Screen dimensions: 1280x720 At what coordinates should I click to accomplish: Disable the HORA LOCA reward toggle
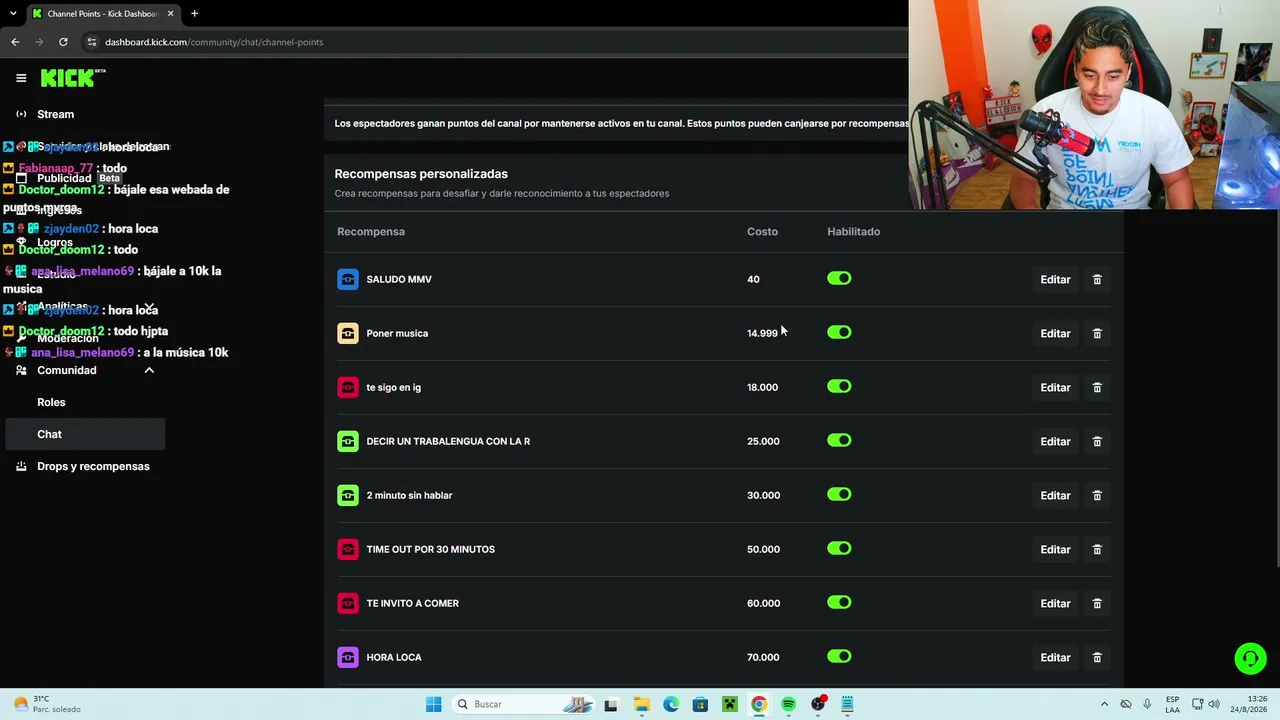point(839,656)
